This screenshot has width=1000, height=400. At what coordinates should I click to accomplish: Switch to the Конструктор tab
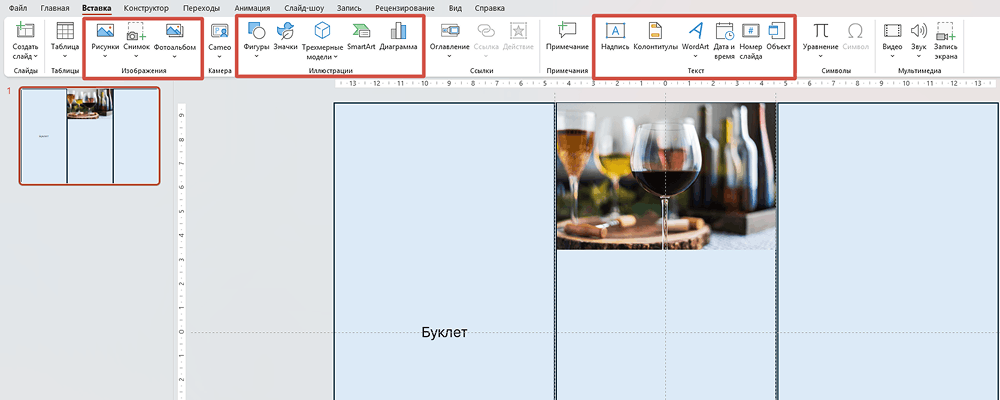147,8
